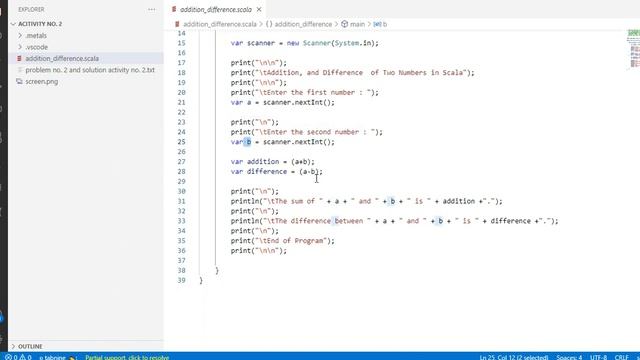Screen dimensions: 640x360
Task: Click the addition_difference object breadcrumb
Action: [x=303, y=24]
